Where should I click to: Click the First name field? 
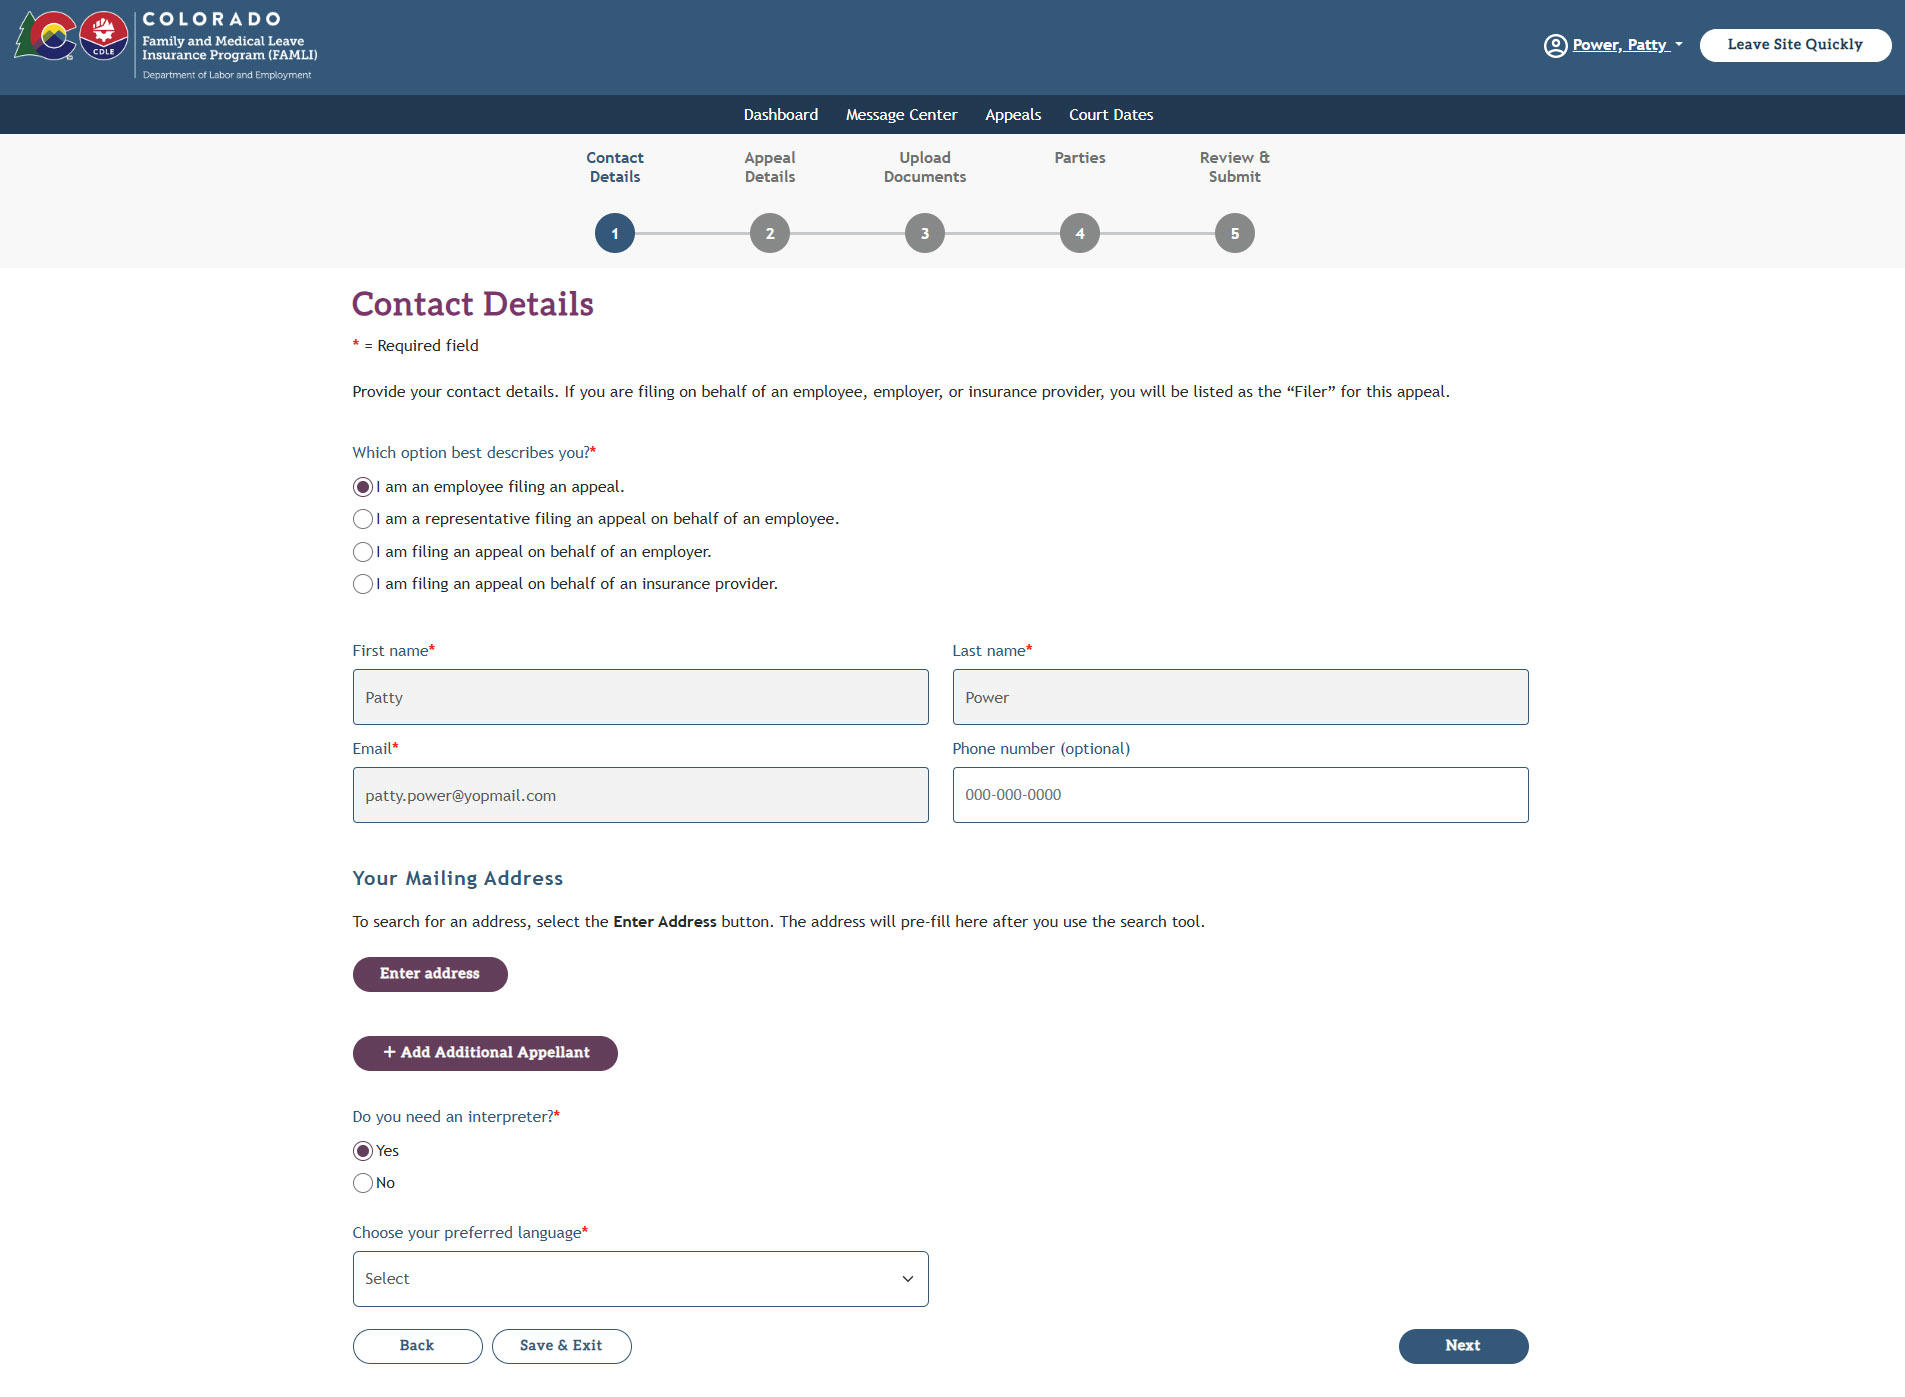(x=640, y=697)
